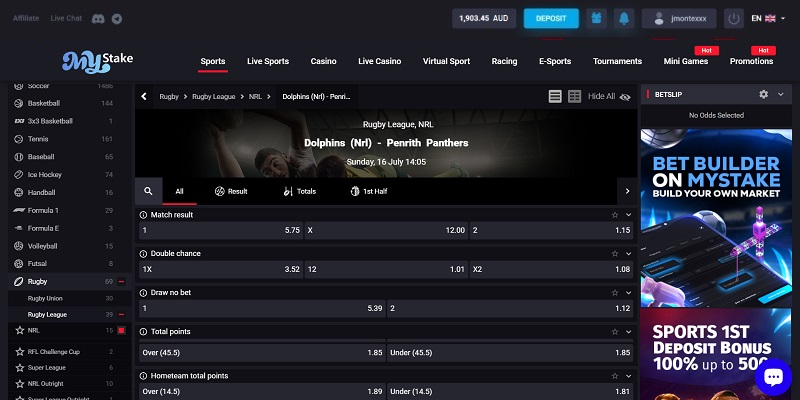Collapse the Draw no bet chevron
800x400 pixels.
click(629, 293)
